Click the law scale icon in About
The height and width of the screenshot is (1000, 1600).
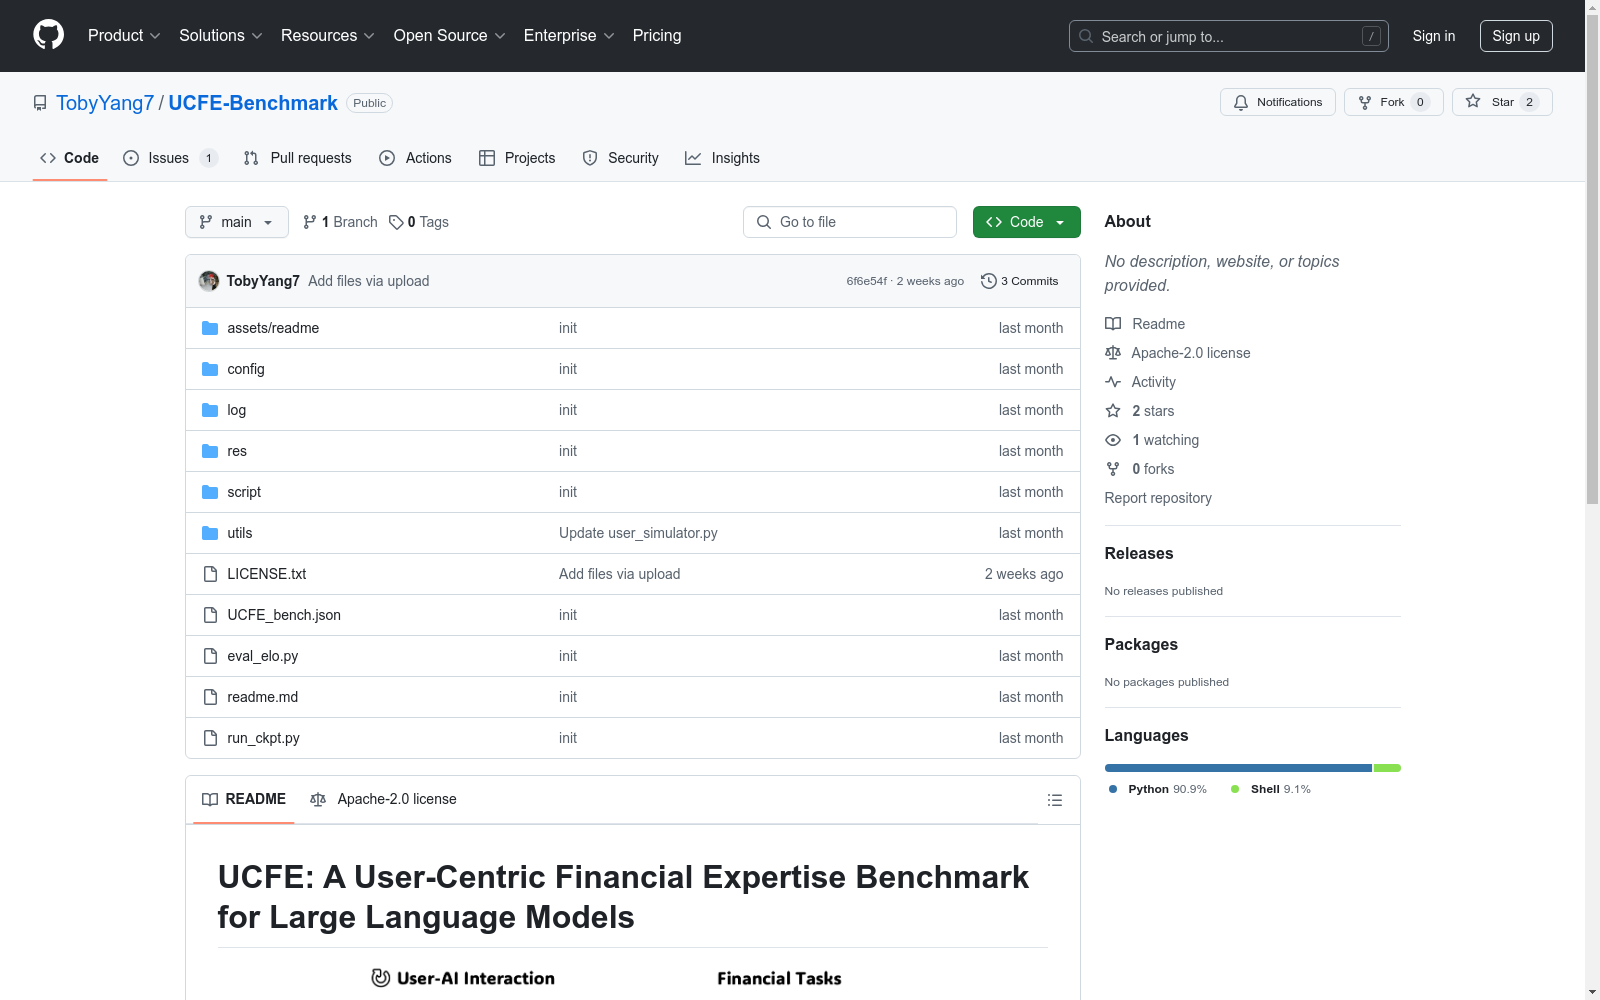pos(1113,353)
